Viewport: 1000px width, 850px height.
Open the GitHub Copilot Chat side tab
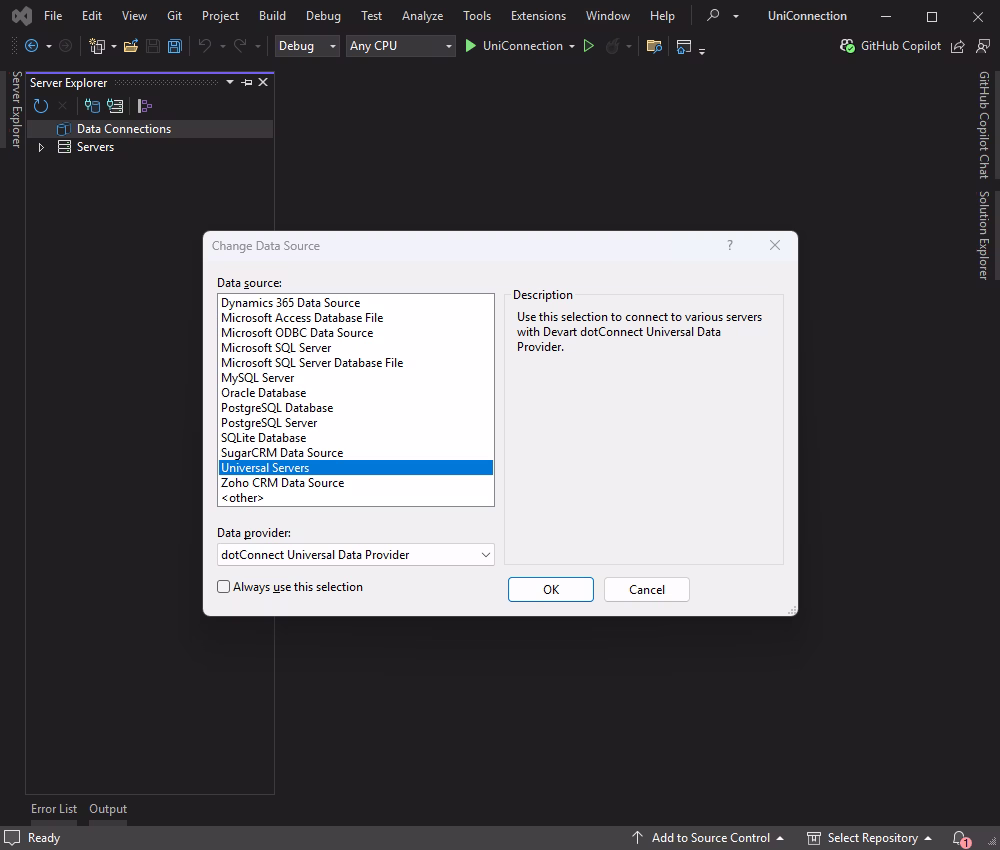click(x=984, y=125)
